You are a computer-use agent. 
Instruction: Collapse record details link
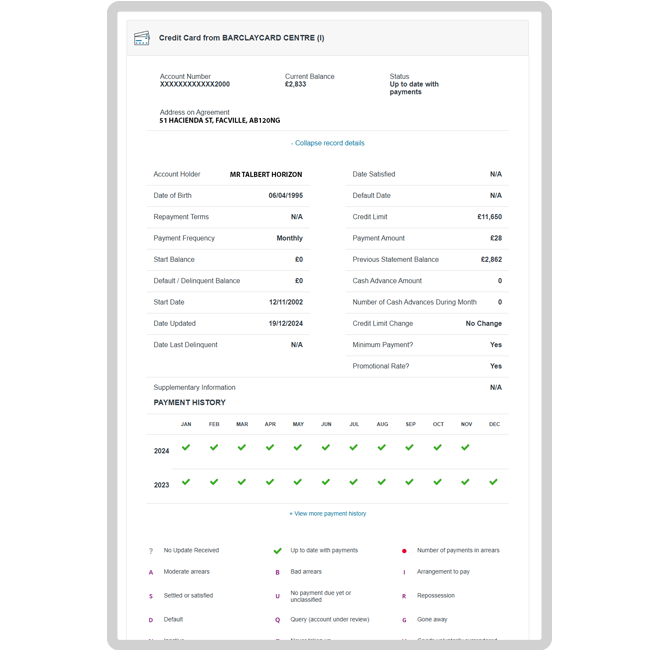pos(328,143)
